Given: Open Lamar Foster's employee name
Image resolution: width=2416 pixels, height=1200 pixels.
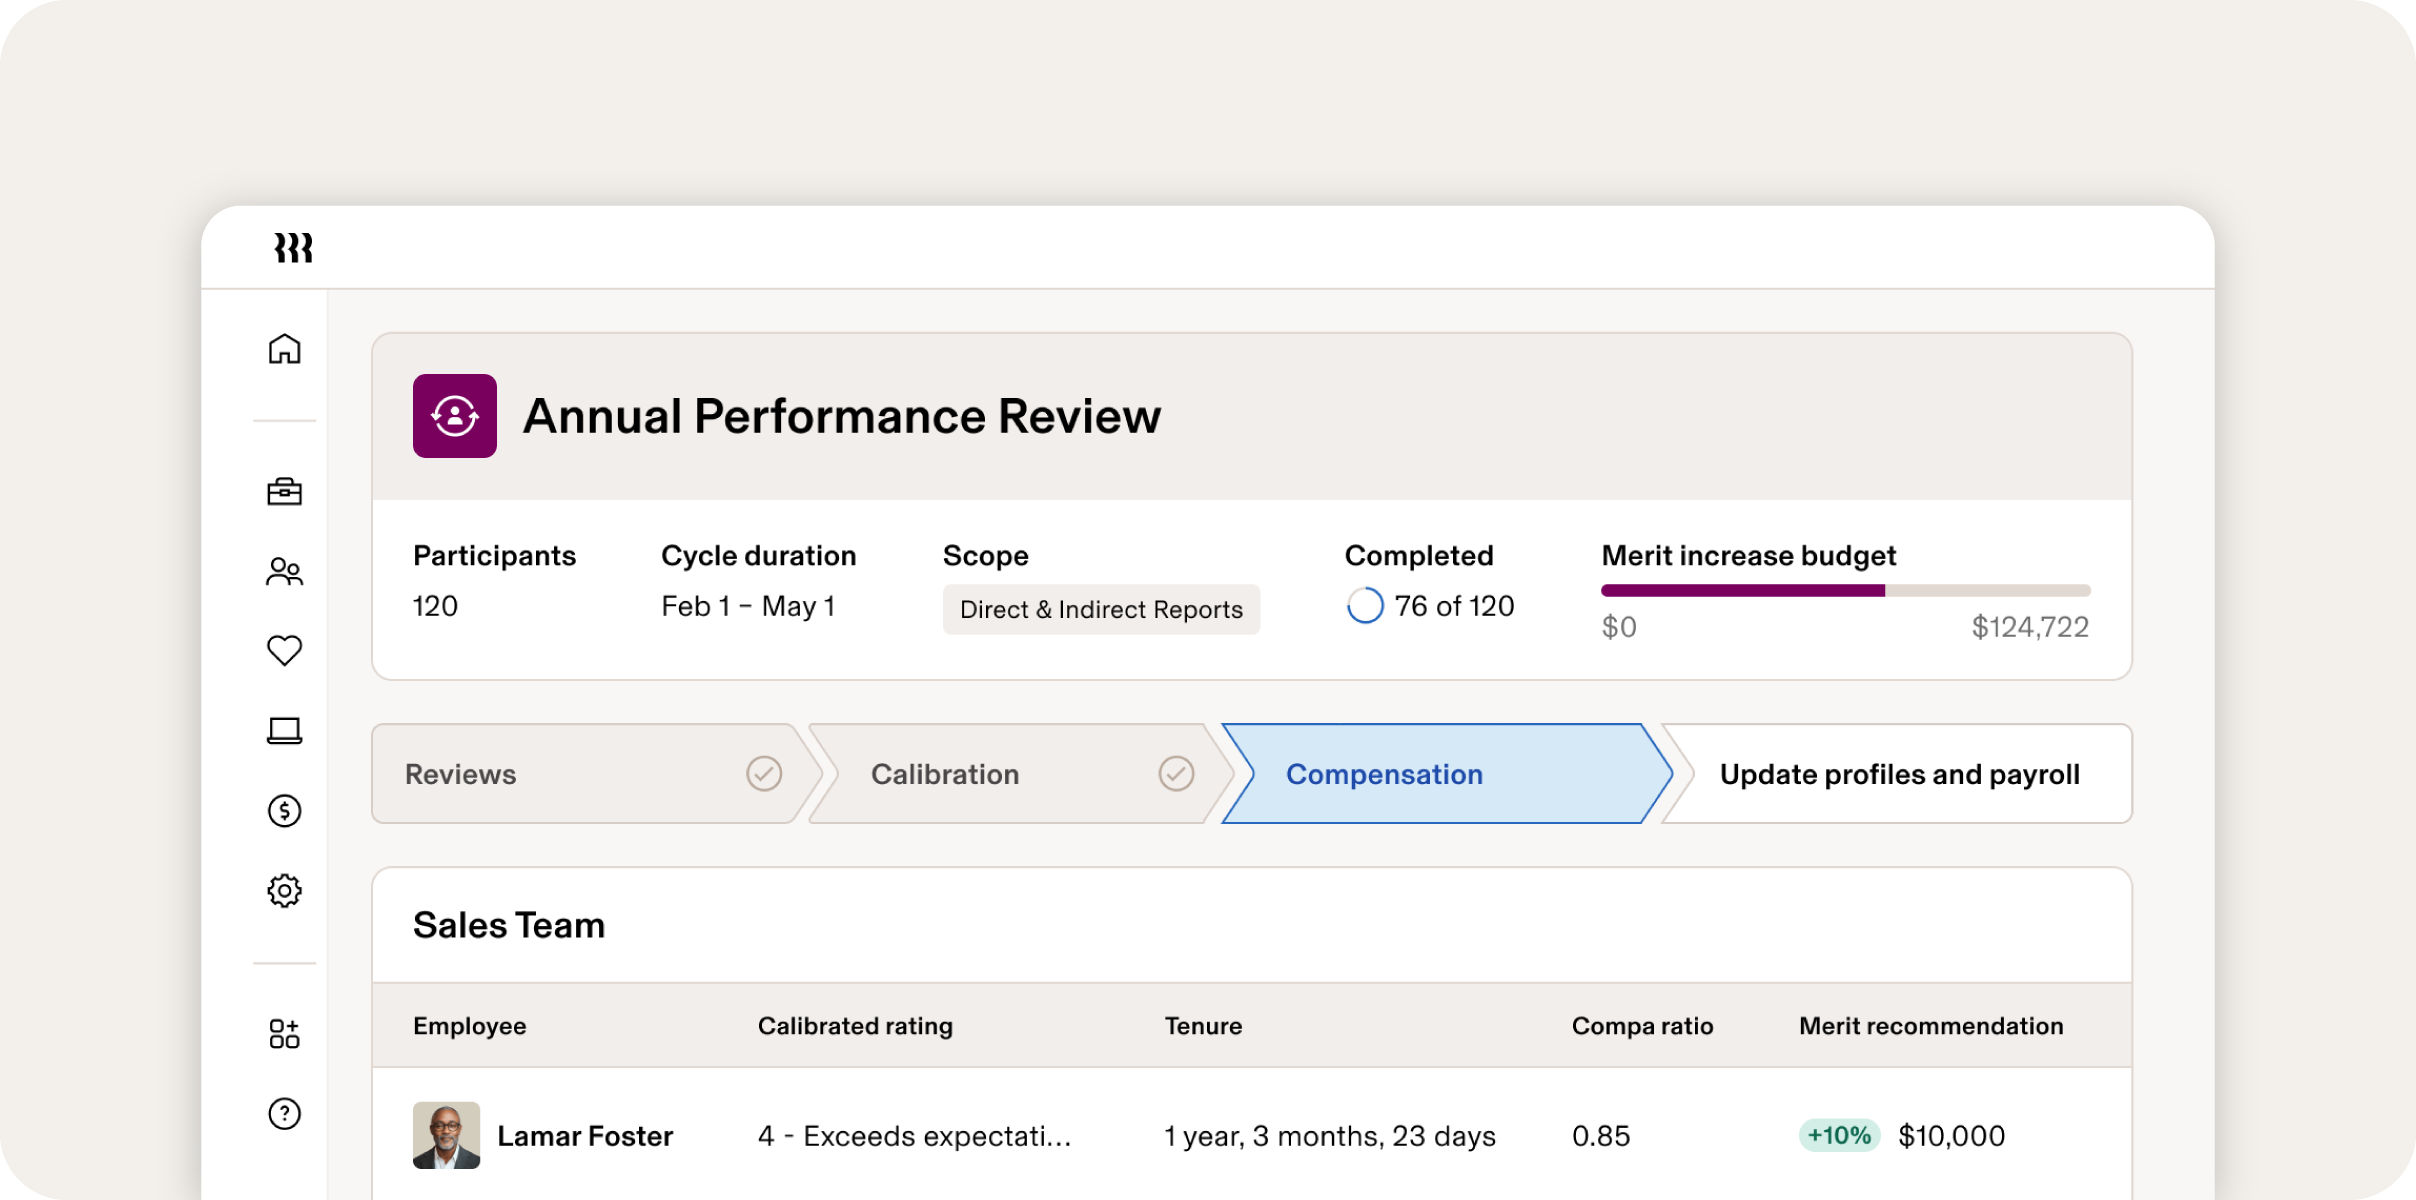Looking at the screenshot, I should click(x=585, y=1136).
